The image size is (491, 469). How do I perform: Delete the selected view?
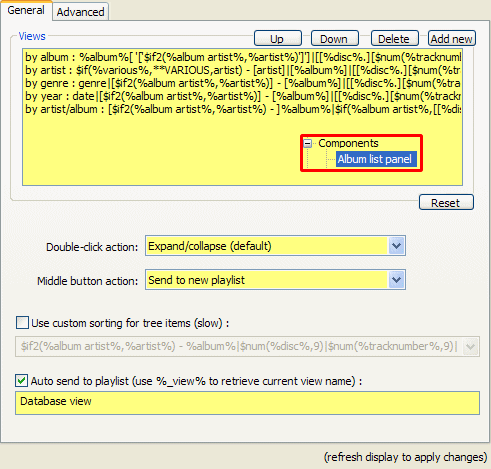click(394, 39)
